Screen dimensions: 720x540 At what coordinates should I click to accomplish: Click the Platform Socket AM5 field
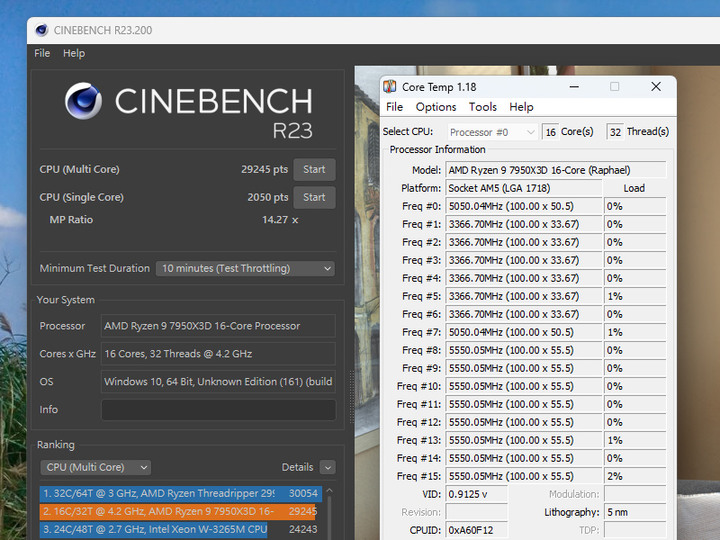pos(523,188)
